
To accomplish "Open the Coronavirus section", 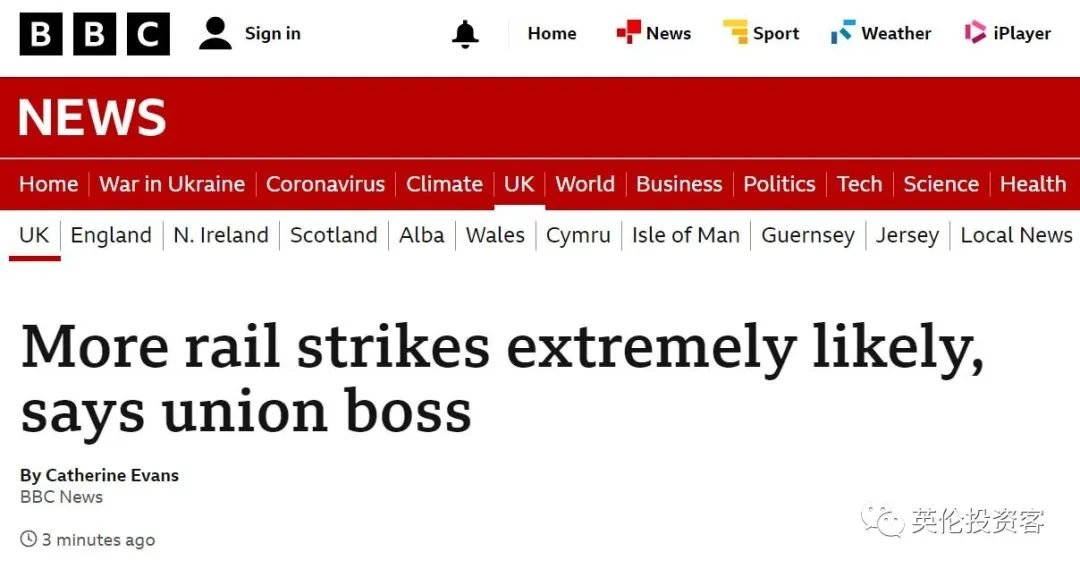I will pos(325,184).
